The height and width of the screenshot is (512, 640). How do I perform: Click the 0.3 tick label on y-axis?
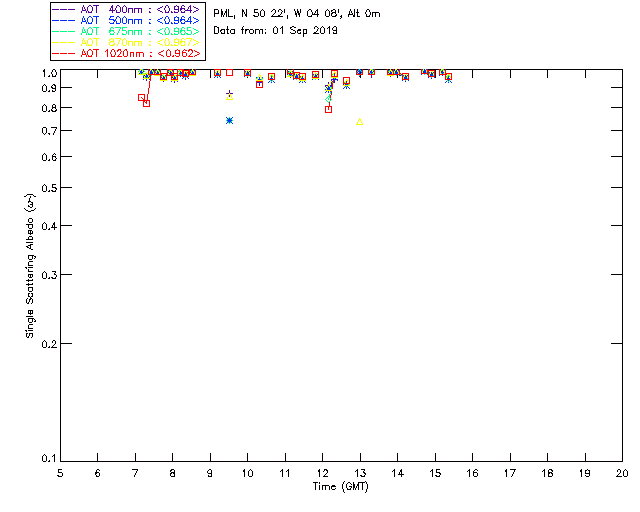(49, 275)
